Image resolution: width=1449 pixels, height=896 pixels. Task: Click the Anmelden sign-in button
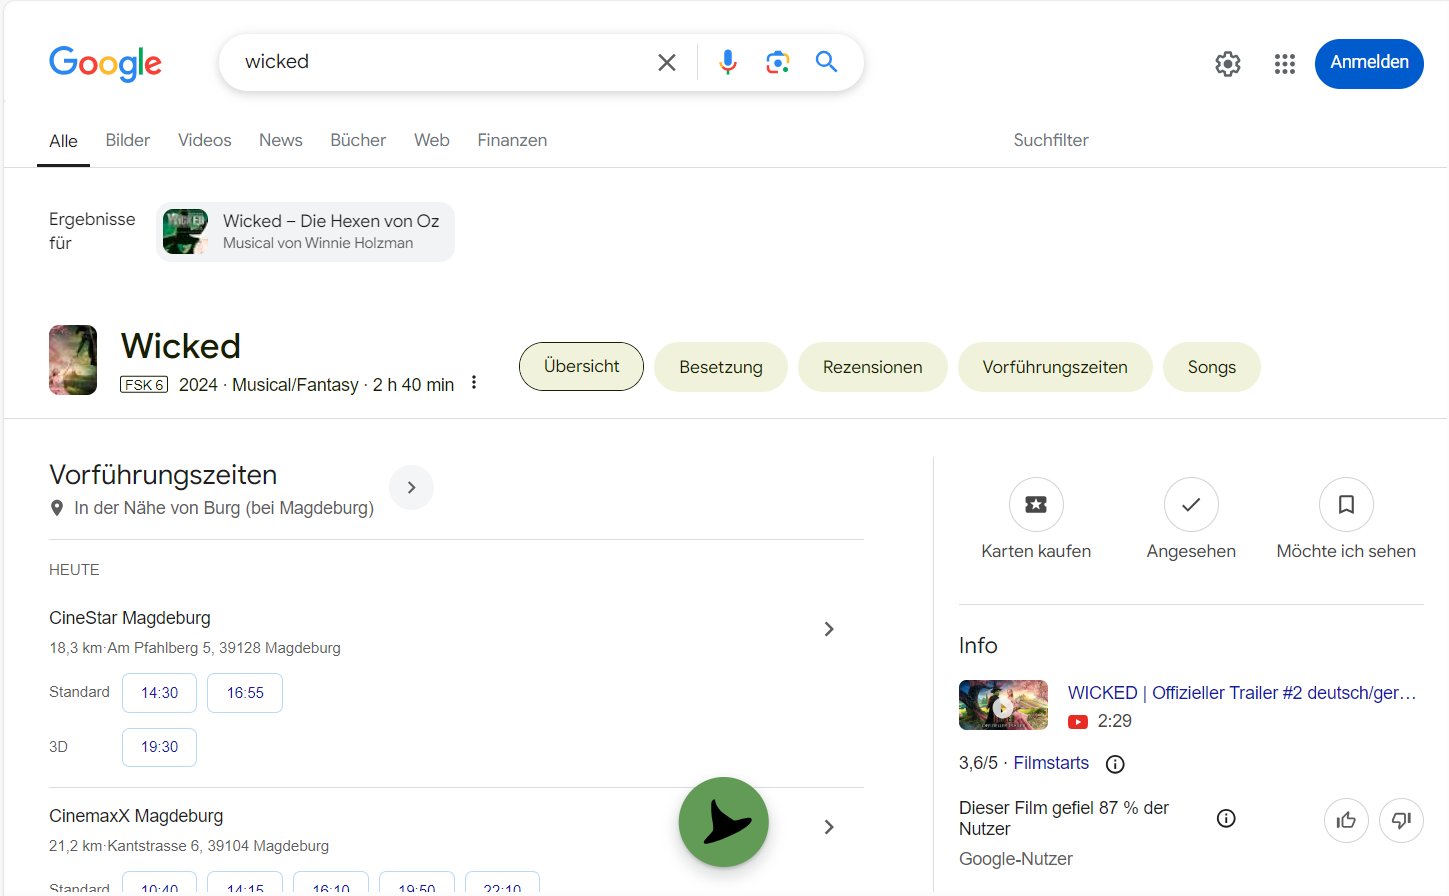point(1369,63)
